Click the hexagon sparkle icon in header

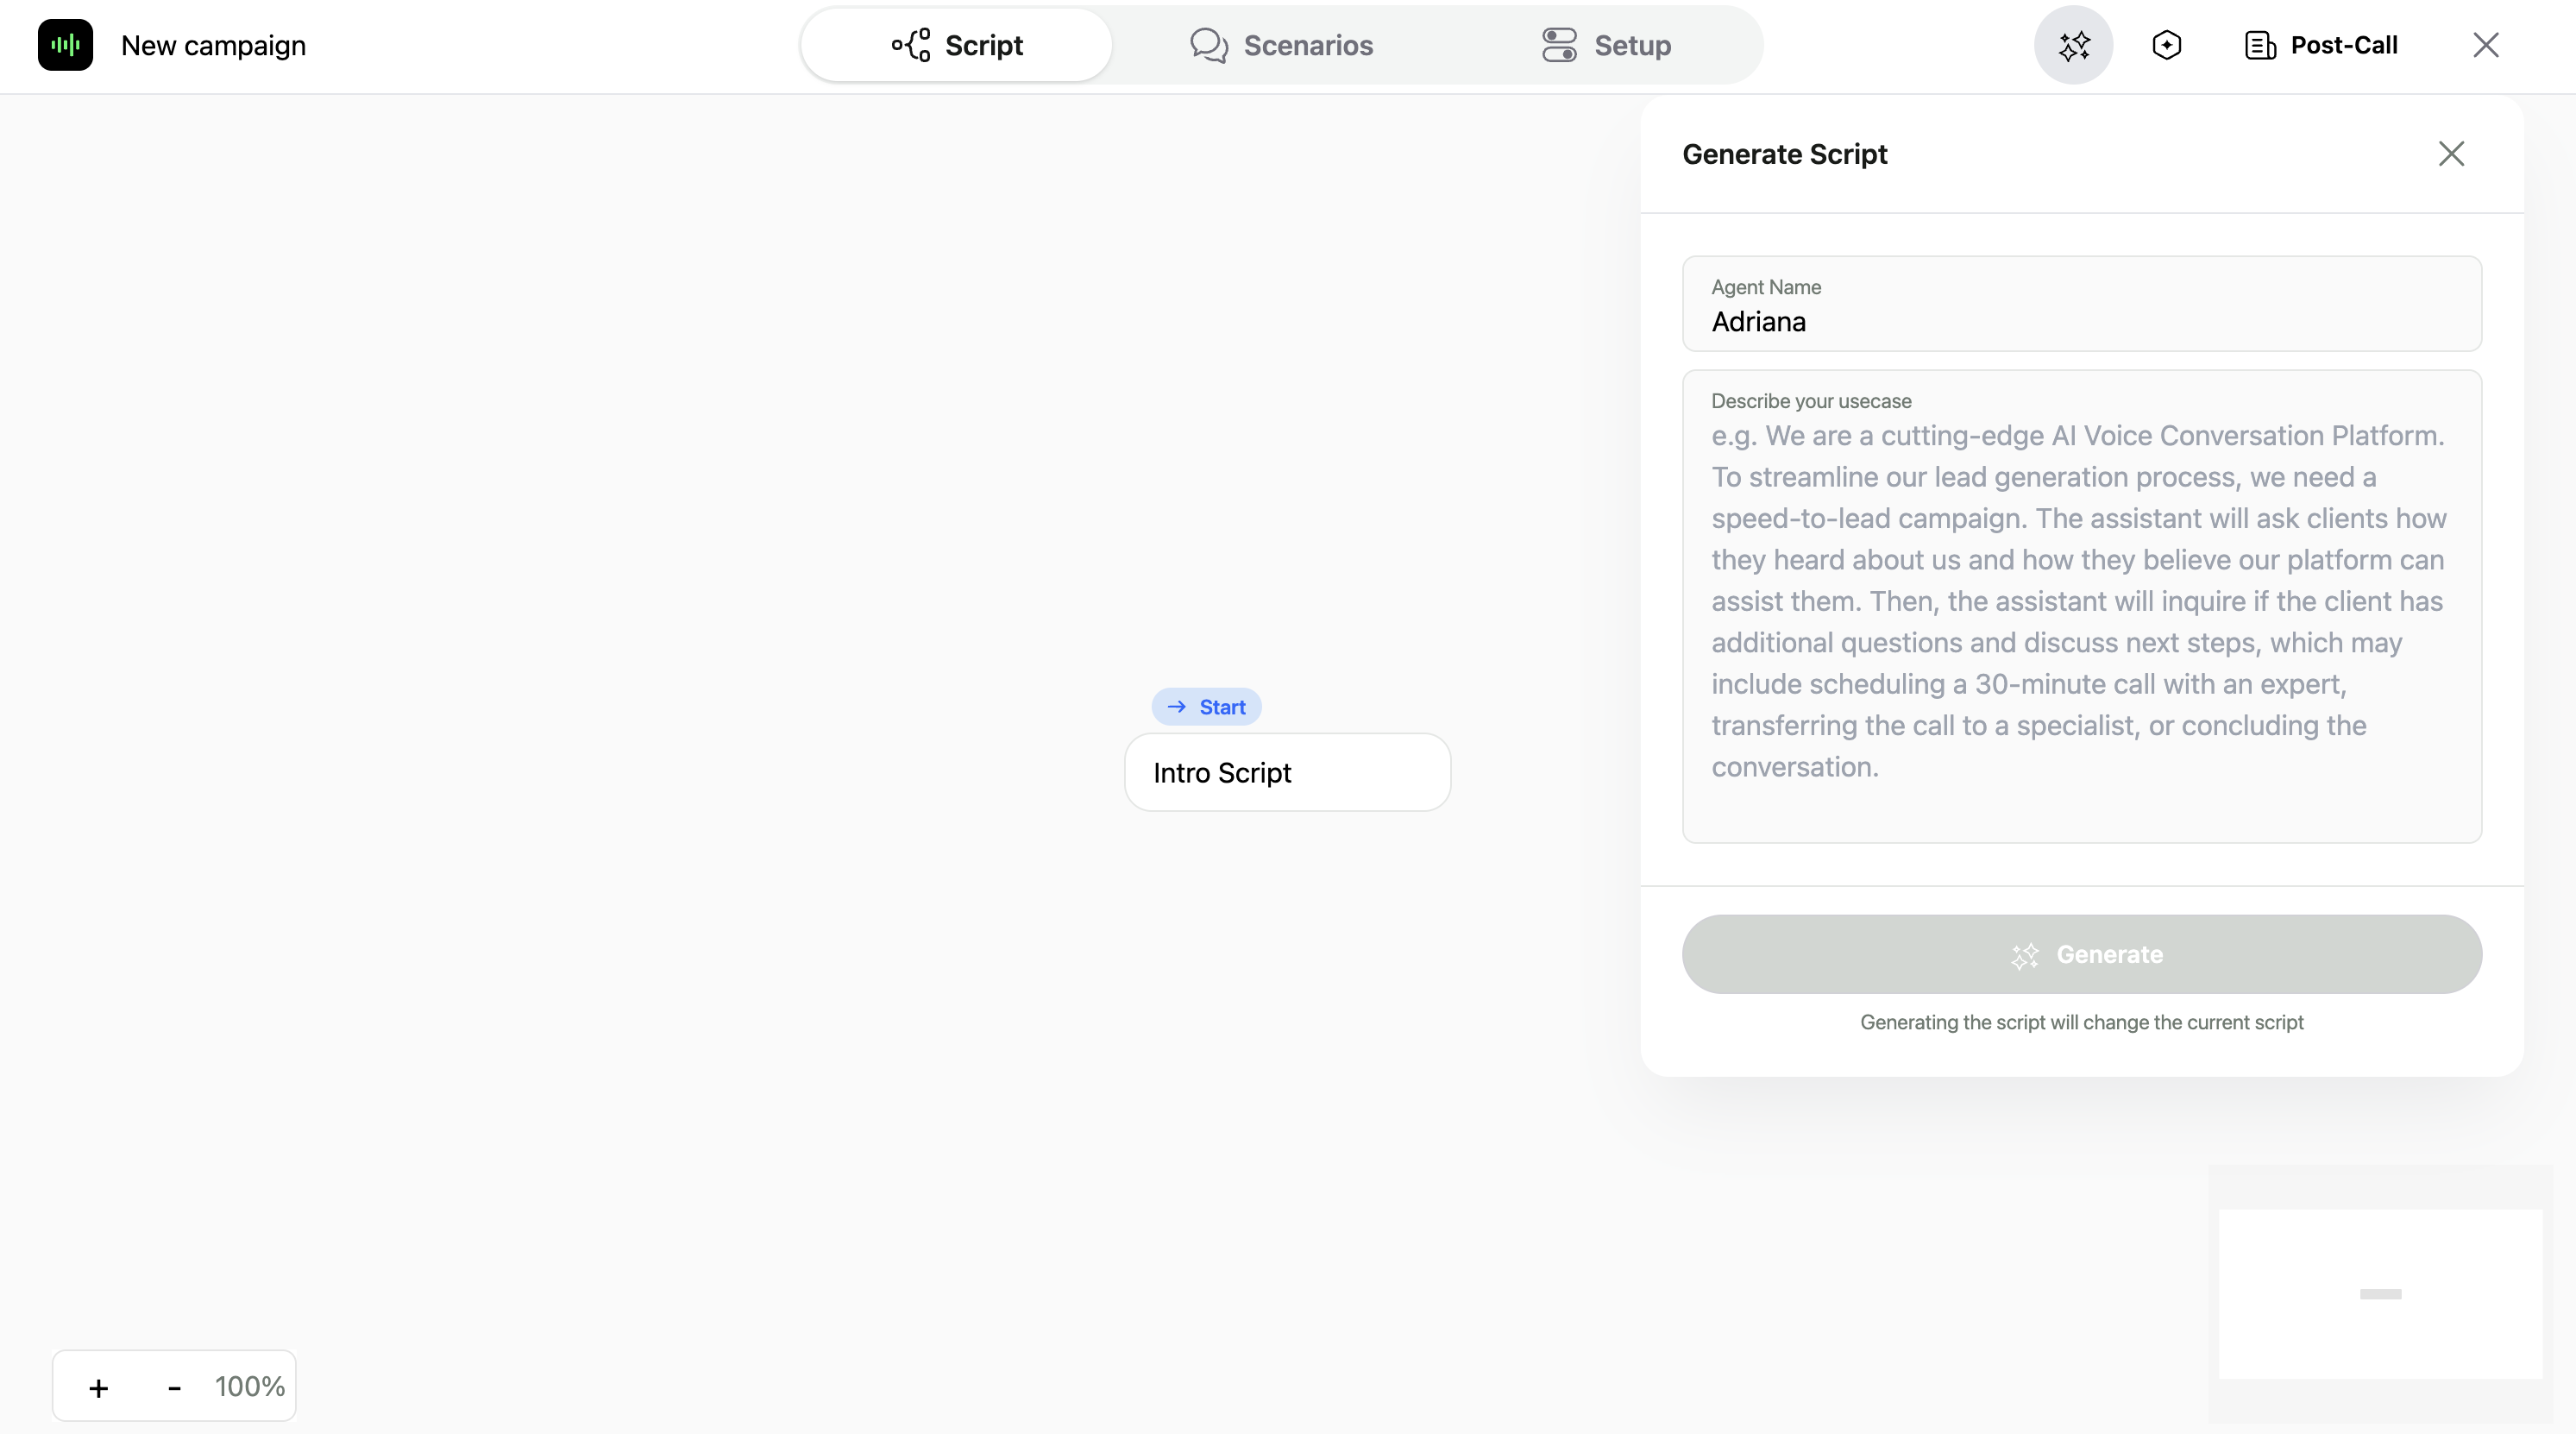[x=2166, y=45]
